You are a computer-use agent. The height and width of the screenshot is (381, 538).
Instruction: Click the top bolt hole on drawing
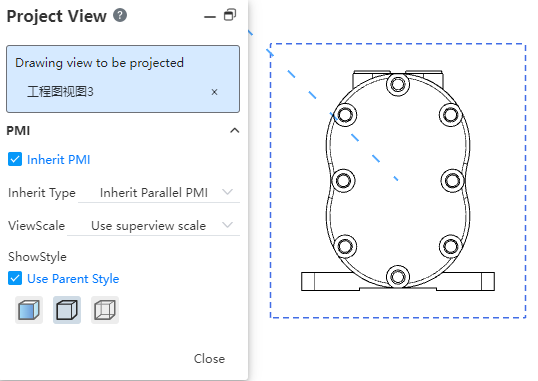398,84
